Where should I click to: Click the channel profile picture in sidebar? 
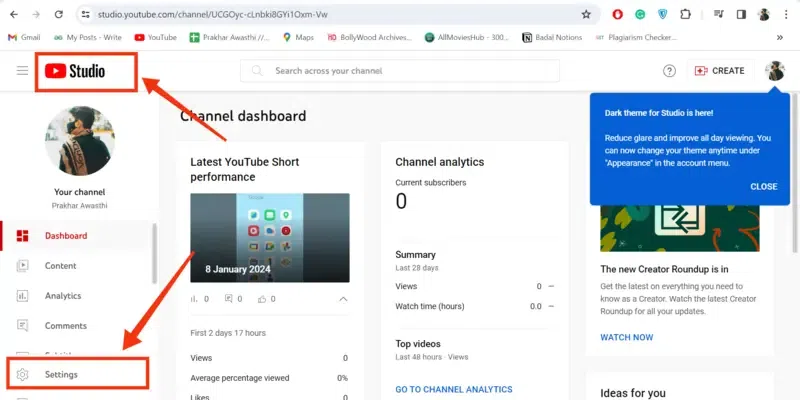point(80,140)
